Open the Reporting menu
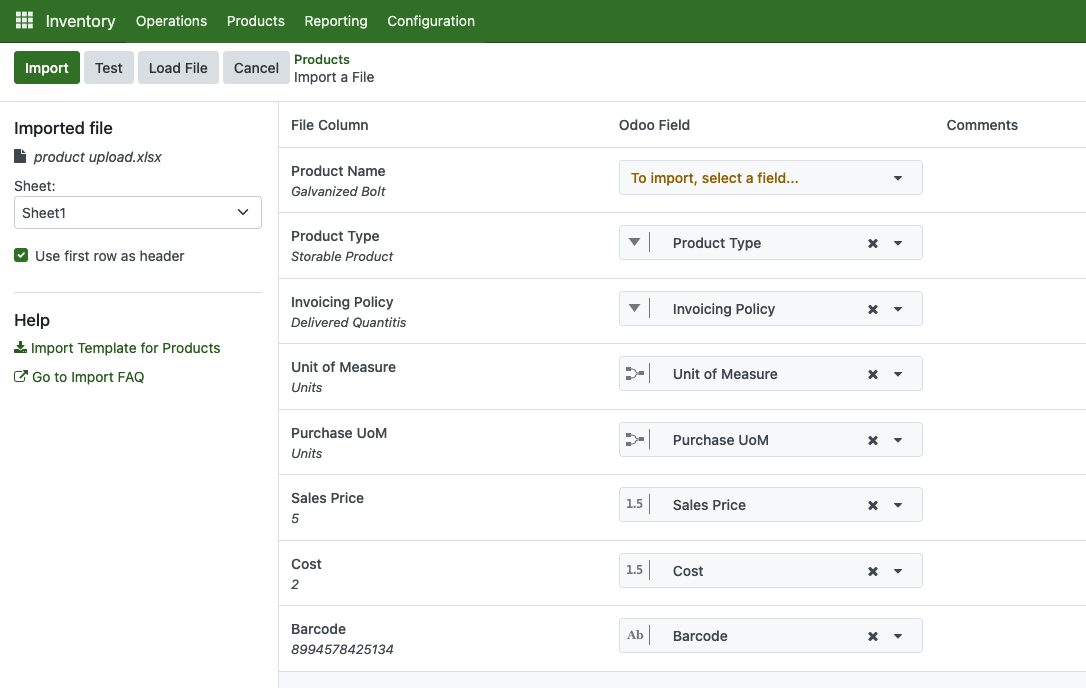 pyautogui.click(x=336, y=21)
